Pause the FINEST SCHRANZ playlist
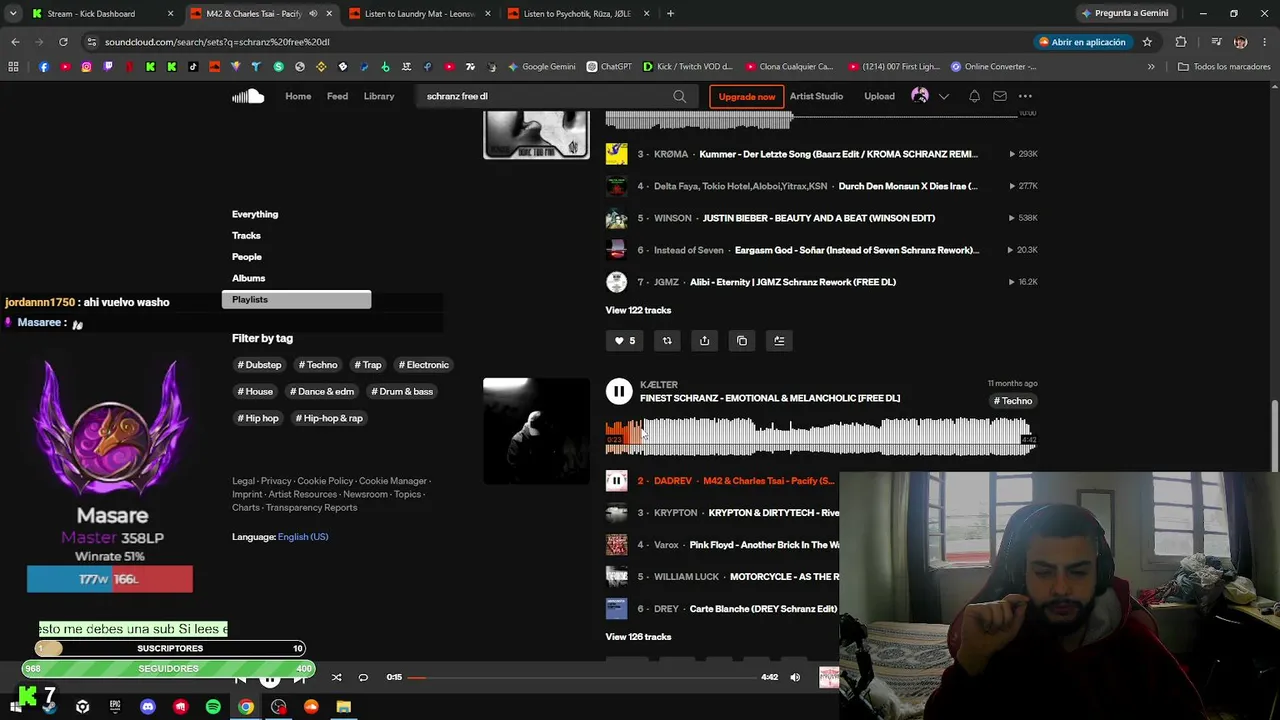Viewport: 1280px width, 720px height. click(x=619, y=392)
